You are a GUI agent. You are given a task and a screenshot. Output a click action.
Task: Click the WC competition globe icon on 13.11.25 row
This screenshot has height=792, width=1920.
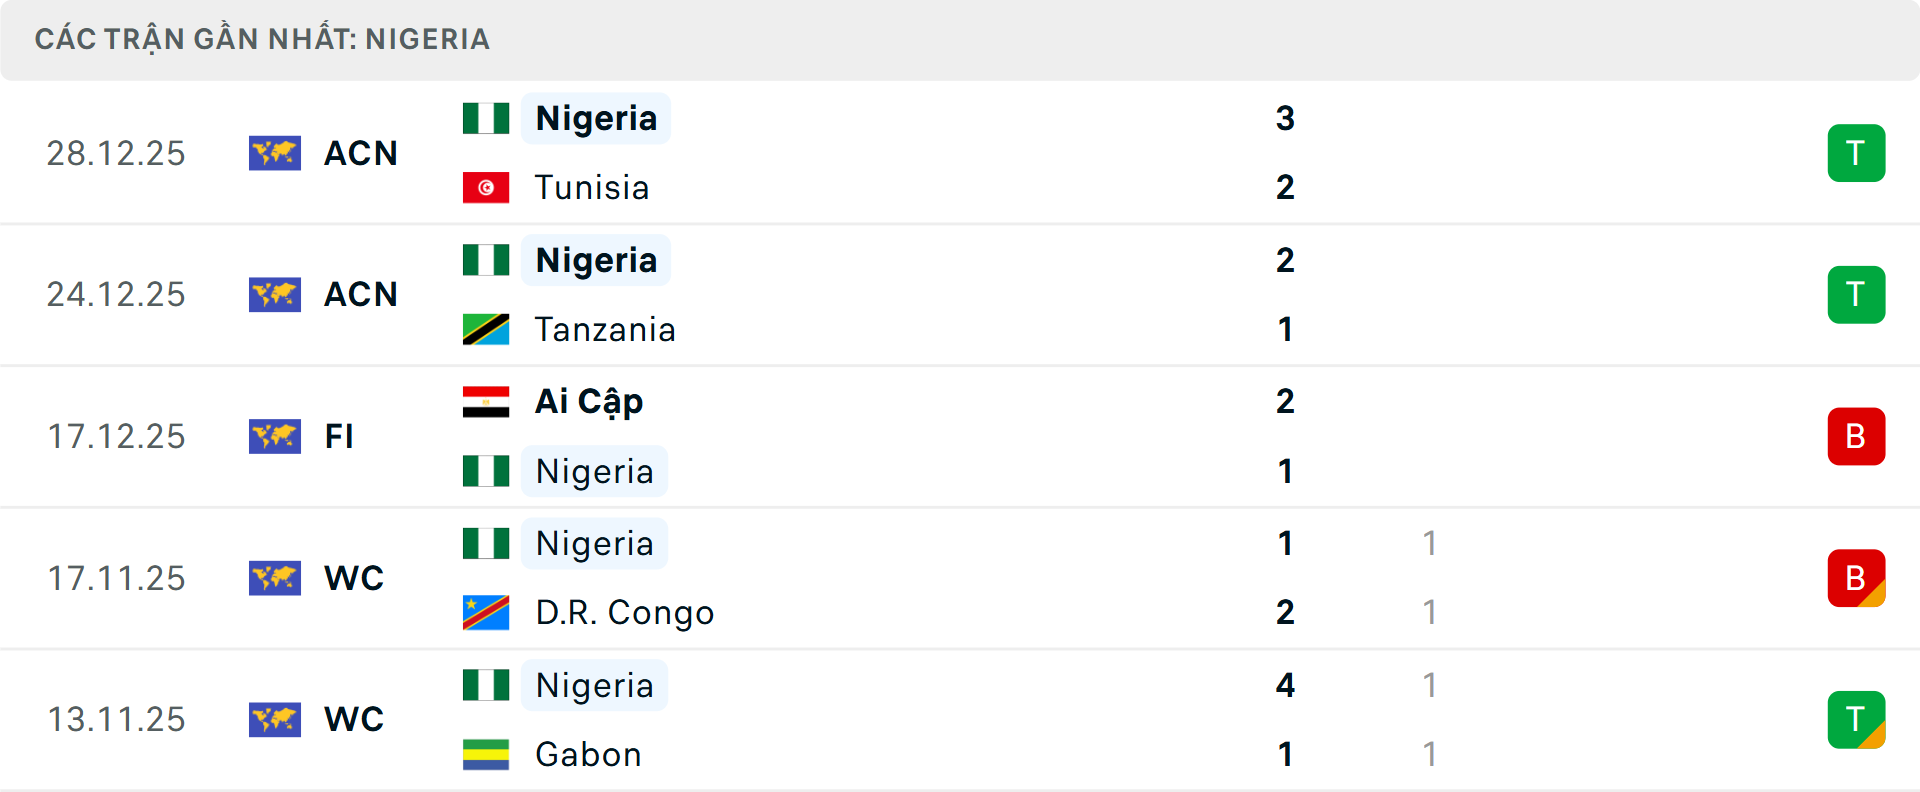(x=275, y=719)
